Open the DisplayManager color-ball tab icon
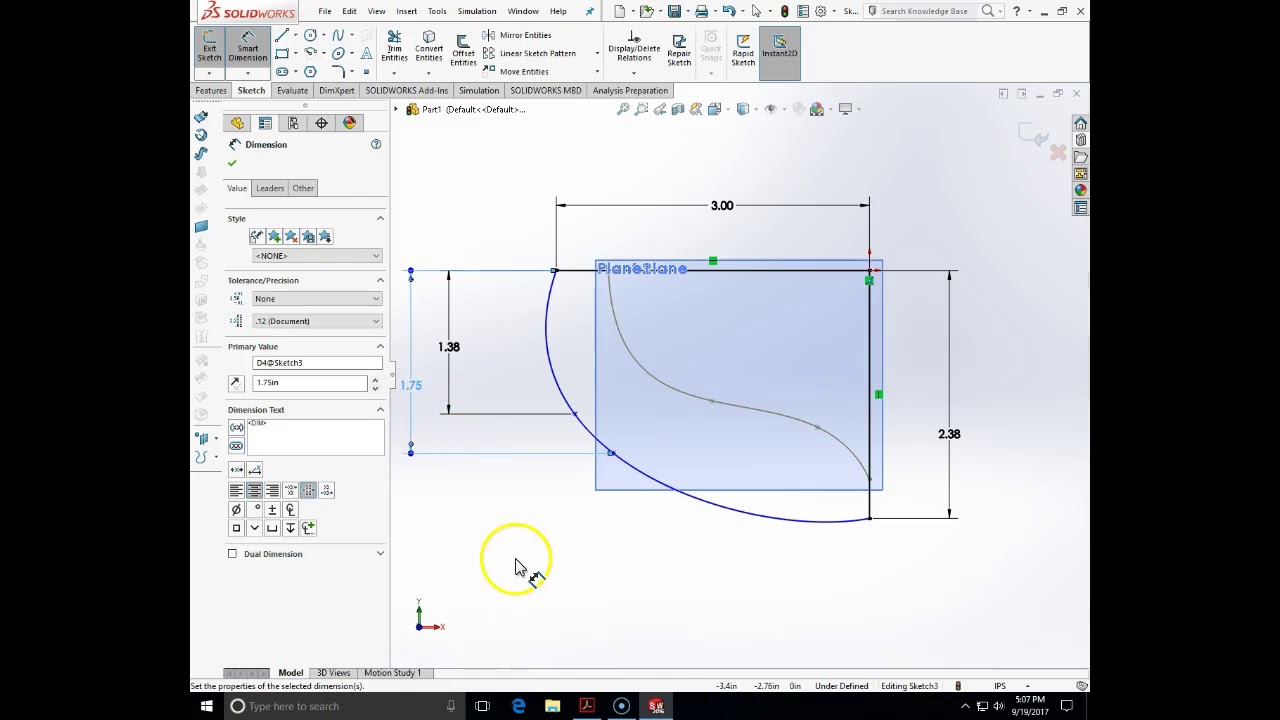The image size is (1280, 720). pos(349,123)
